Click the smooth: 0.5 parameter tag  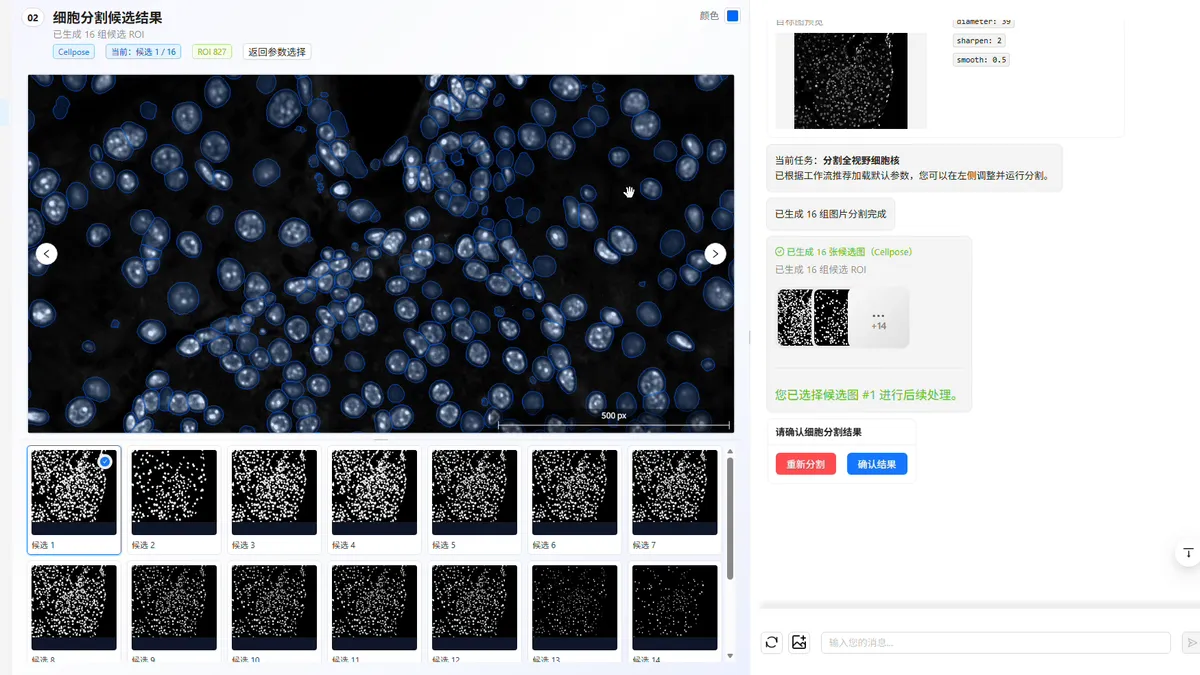pyautogui.click(x=982, y=60)
